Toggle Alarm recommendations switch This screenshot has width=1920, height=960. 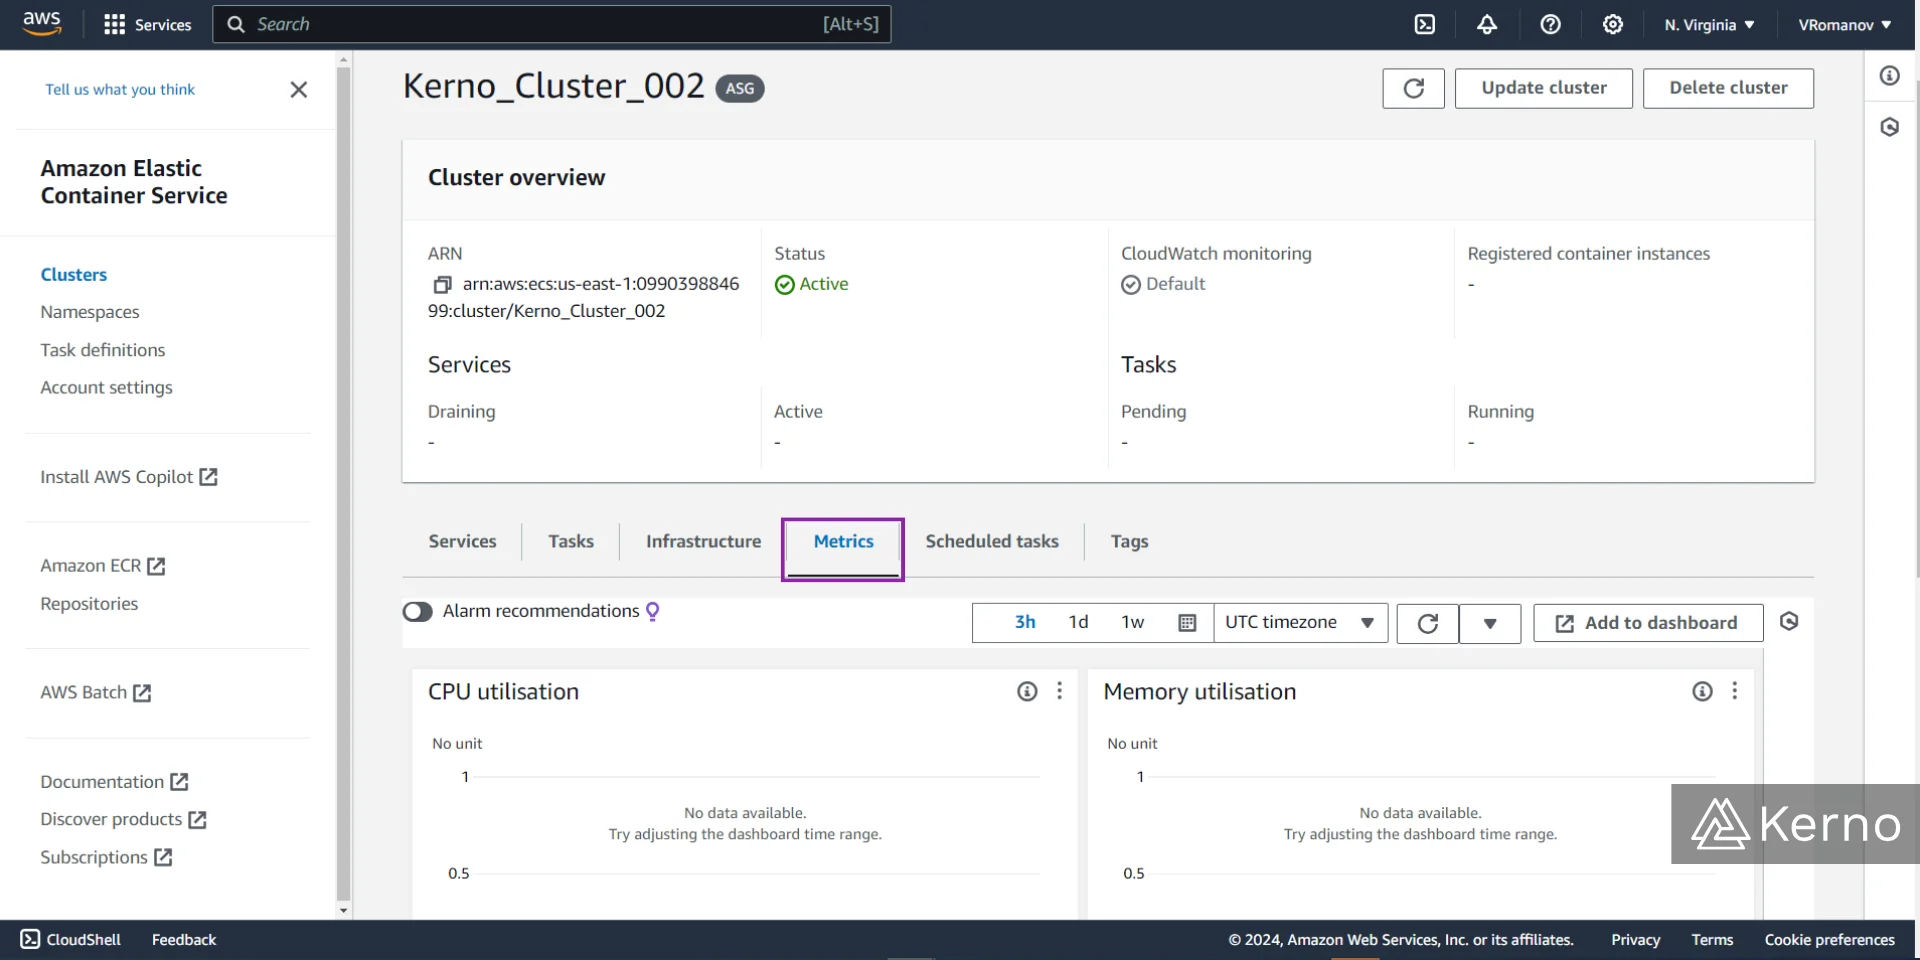tap(417, 611)
